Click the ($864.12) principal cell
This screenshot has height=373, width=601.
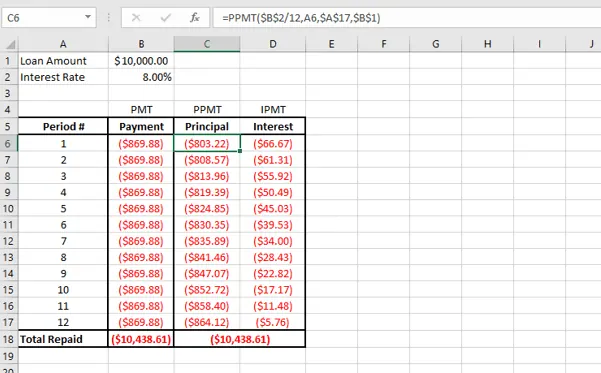click(207, 322)
